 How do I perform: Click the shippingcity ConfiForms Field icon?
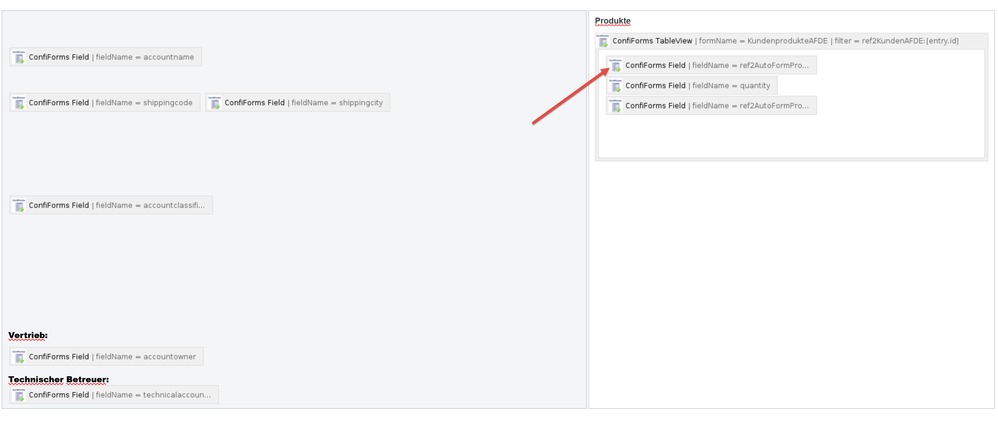click(214, 102)
